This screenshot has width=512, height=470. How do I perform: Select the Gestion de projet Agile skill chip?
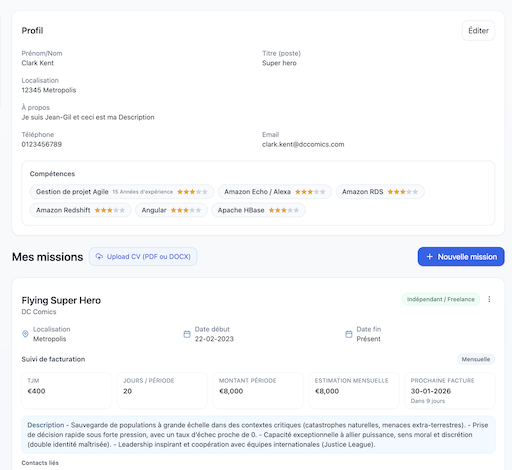coord(122,192)
